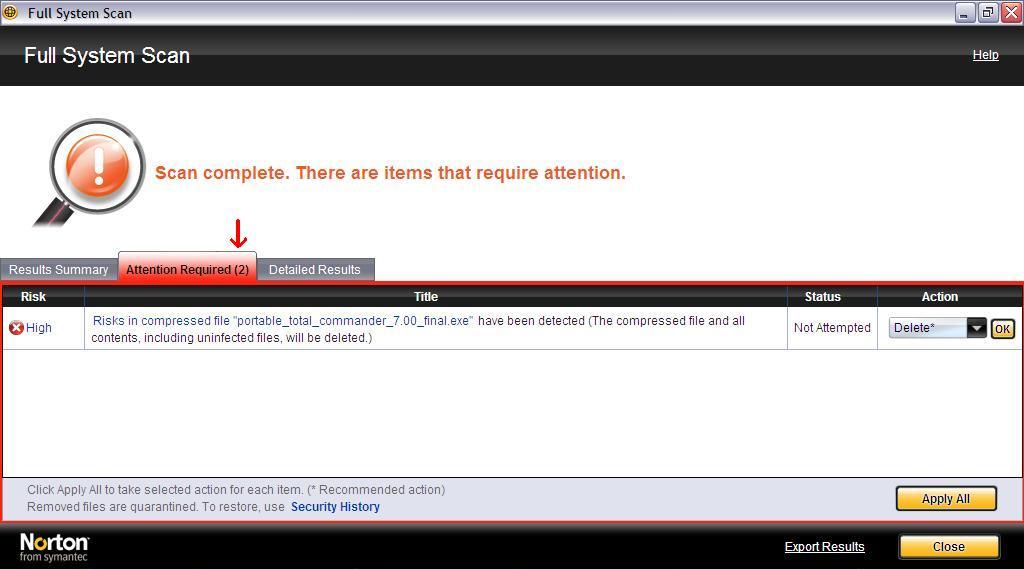Restore down the Full System Scan window
Viewport: 1024px width, 569px height.
tap(988, 12)
